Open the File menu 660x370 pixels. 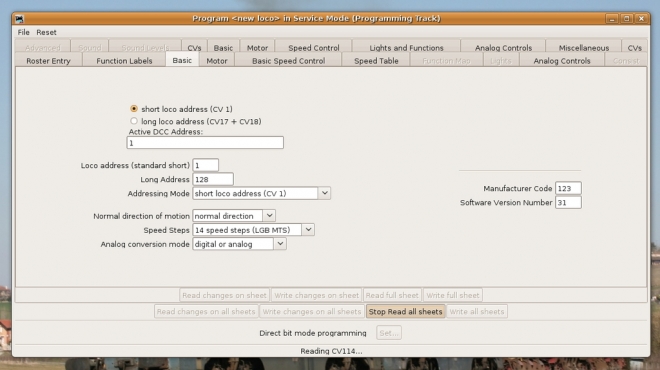(x=24, y=32)
